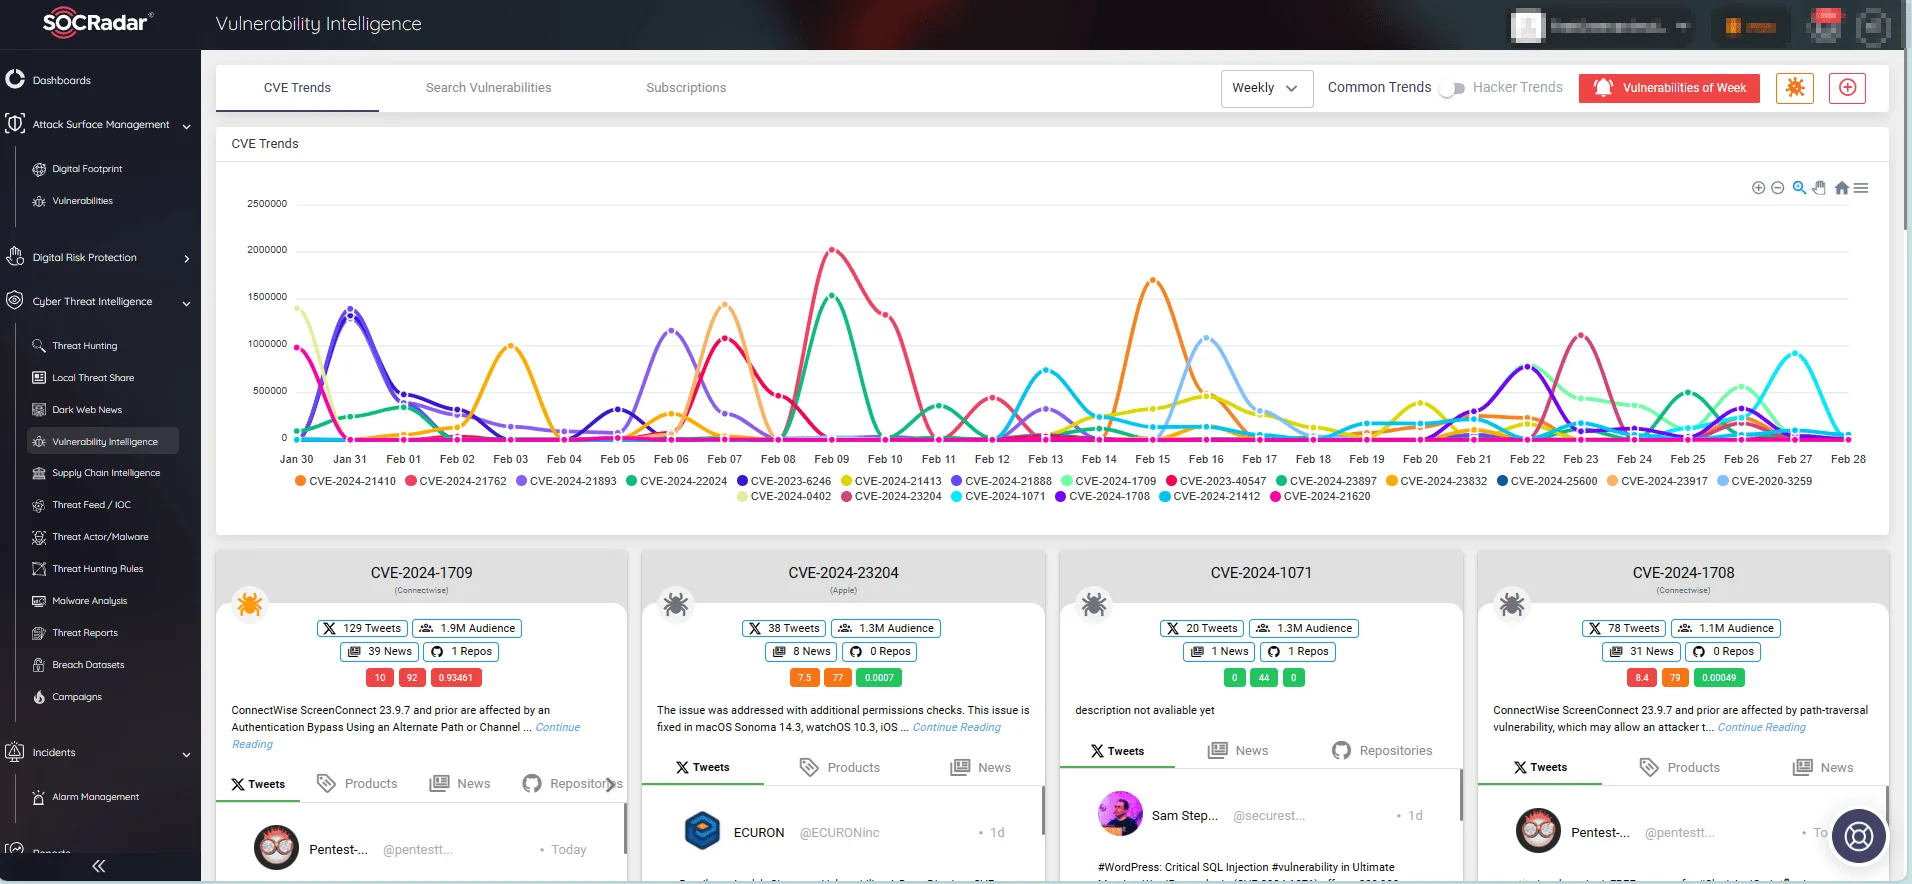Open Repositories tab on CVE-2024-1071 card

[x=1382, y=751]
